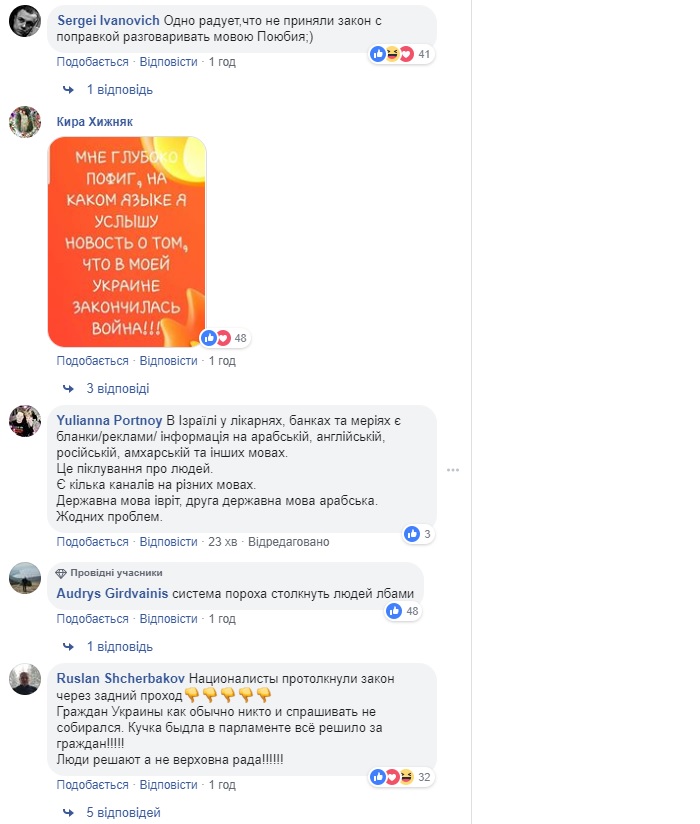Viewport: 700px width, 824px height.
Task: Click Audrys Girdvainis's avatar image
Action: tap(25, 578)
